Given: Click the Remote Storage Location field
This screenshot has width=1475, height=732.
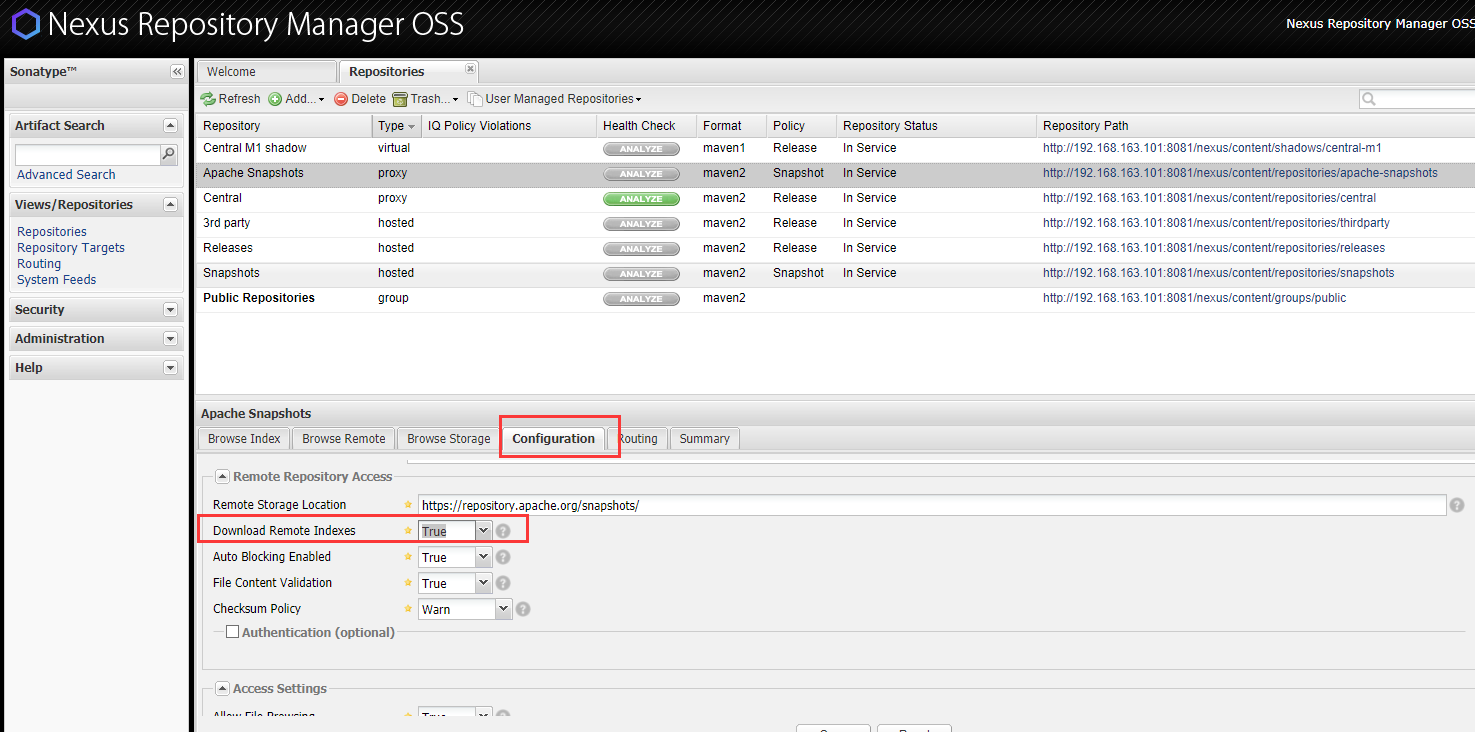Looking at the screenshot, I should [932, 506].
